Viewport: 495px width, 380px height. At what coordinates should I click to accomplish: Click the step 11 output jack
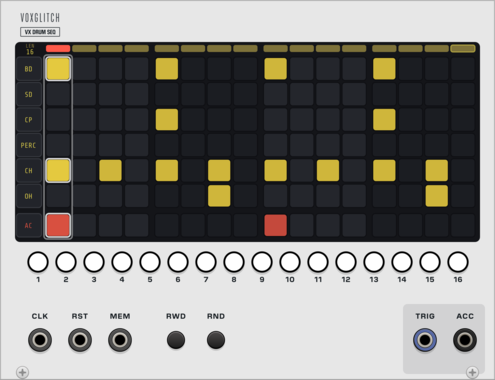tap(318, 262)
